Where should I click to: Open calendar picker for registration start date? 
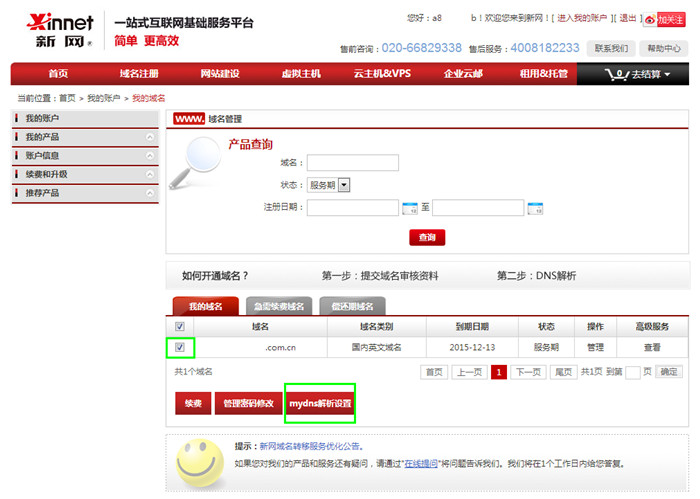409,208
